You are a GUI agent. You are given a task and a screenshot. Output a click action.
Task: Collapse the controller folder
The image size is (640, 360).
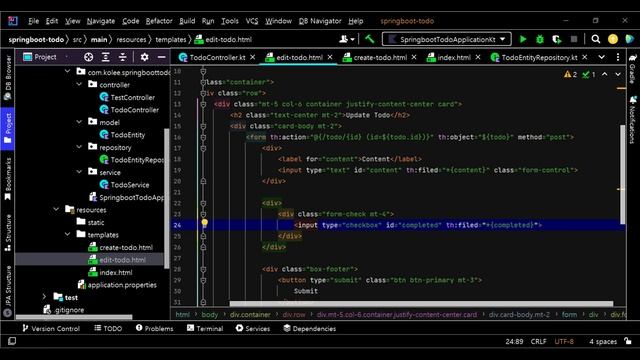(x=79, y=84)
